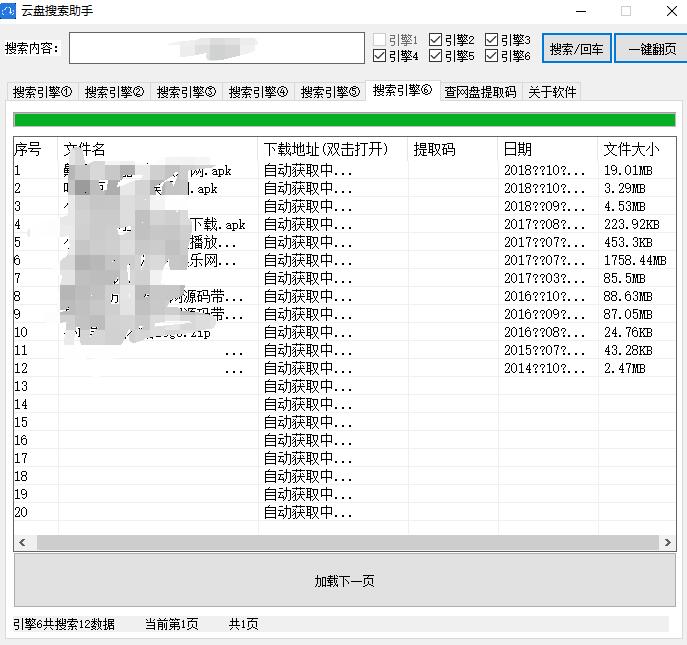Click the 共1页 status text
The width and height of the screenshot is (687, 645).
click(x=244, y=624)
